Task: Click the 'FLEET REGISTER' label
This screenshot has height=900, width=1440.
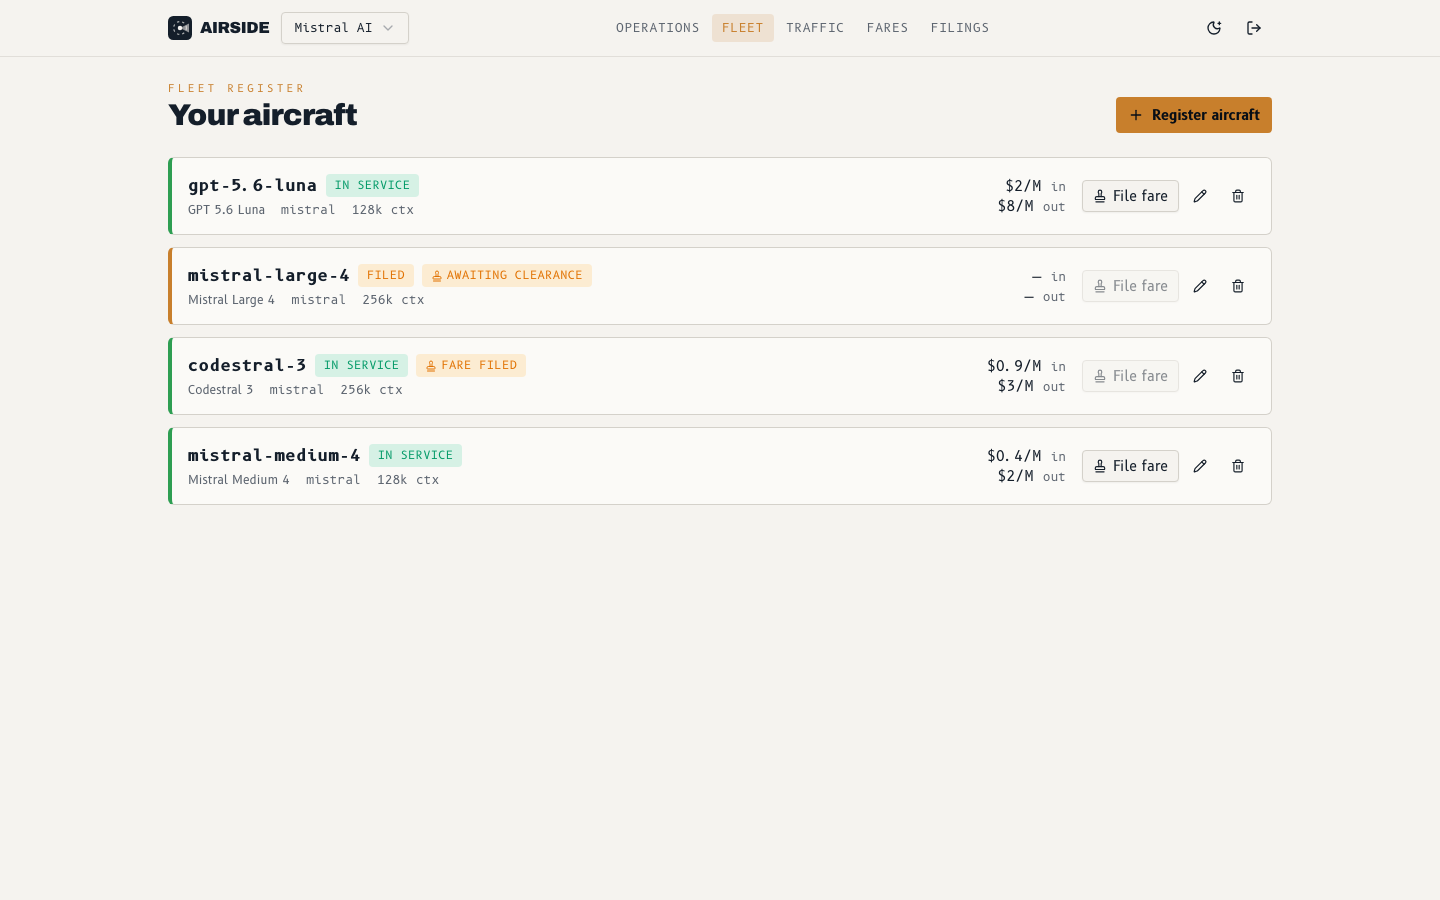Action: pyautogui.click(x=237, y=88)
